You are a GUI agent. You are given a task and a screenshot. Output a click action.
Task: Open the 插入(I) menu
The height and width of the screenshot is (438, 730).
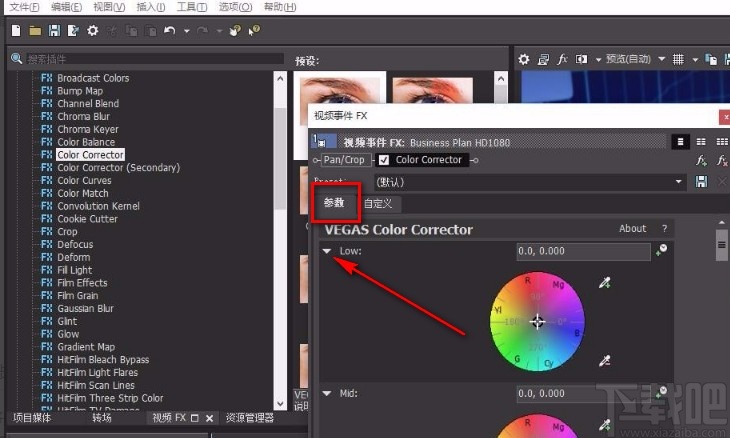151,7
